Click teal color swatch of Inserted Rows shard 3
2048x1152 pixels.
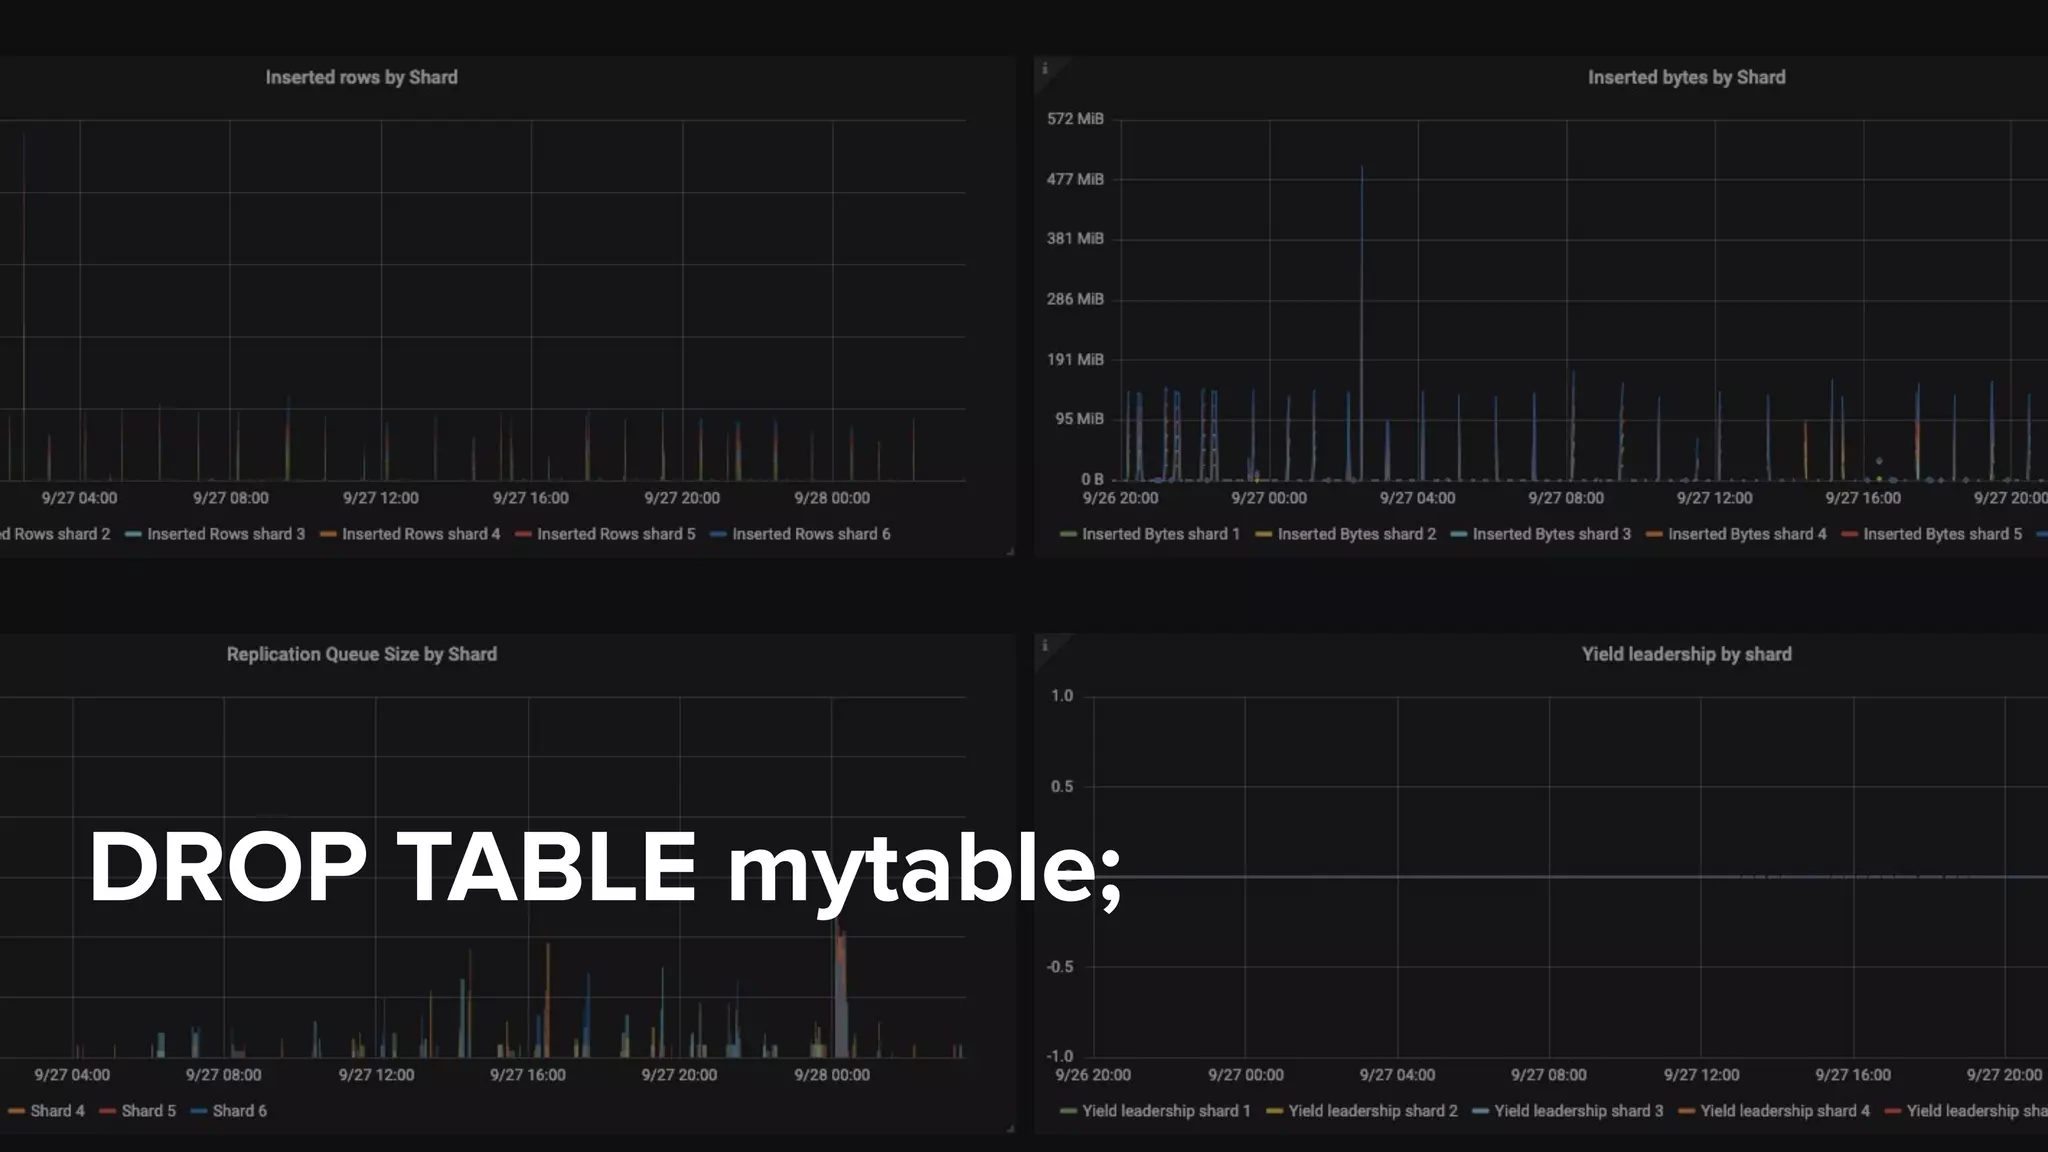pyautogui.click(x=133, y=535)
